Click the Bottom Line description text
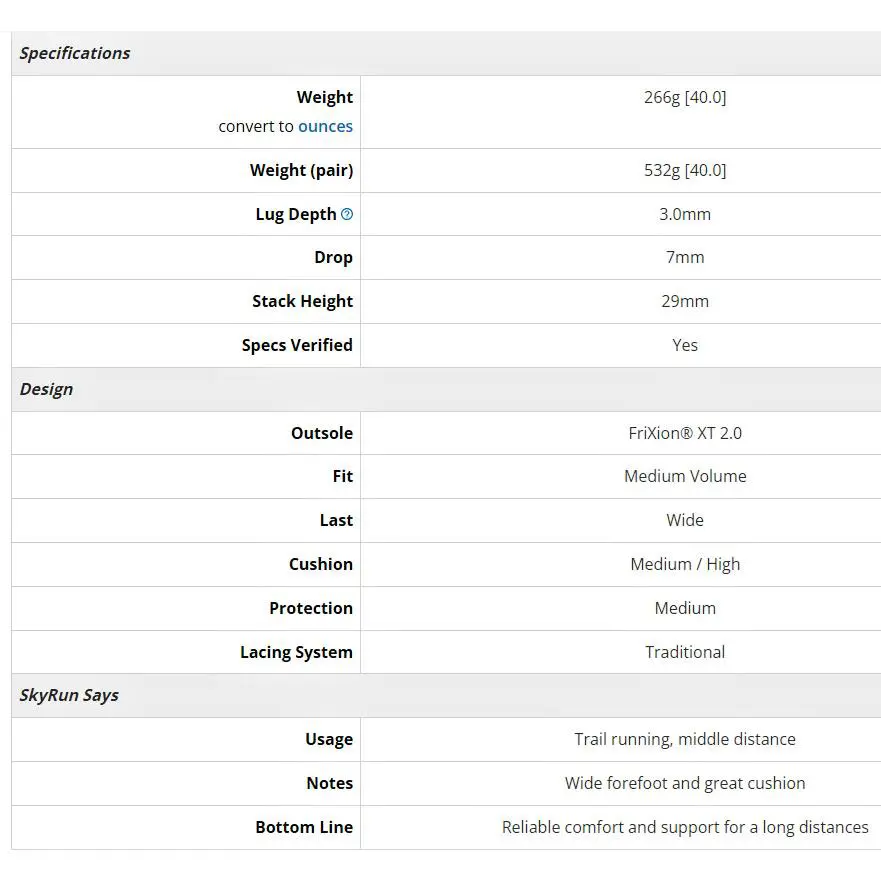 coord(685,827)
